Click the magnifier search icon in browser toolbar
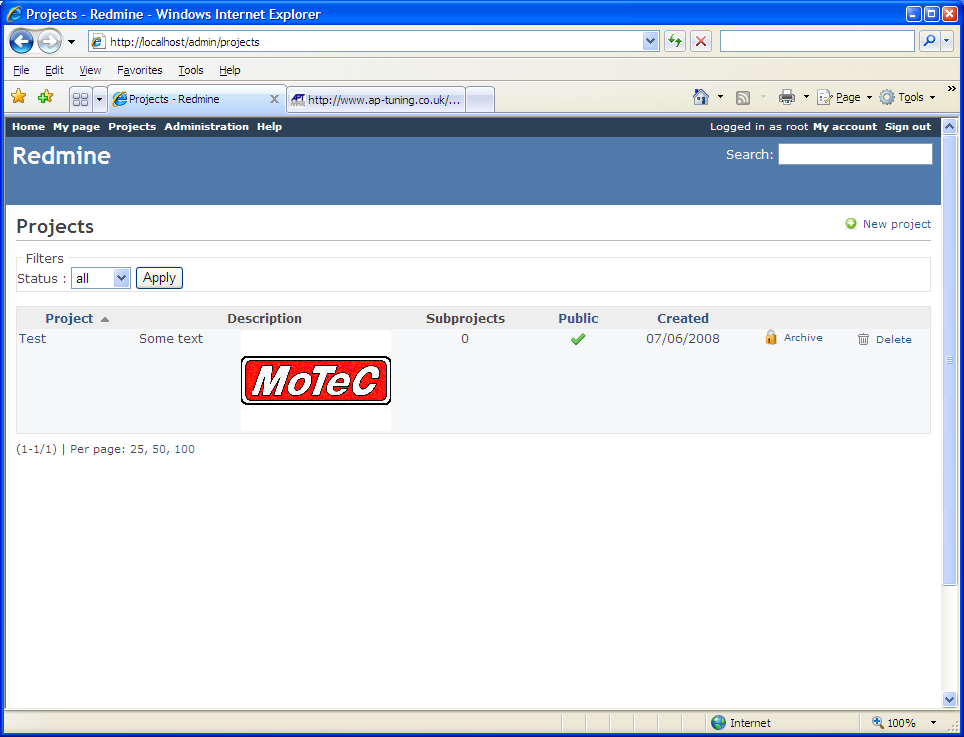The image size is (964, 737). coord(929,41)
